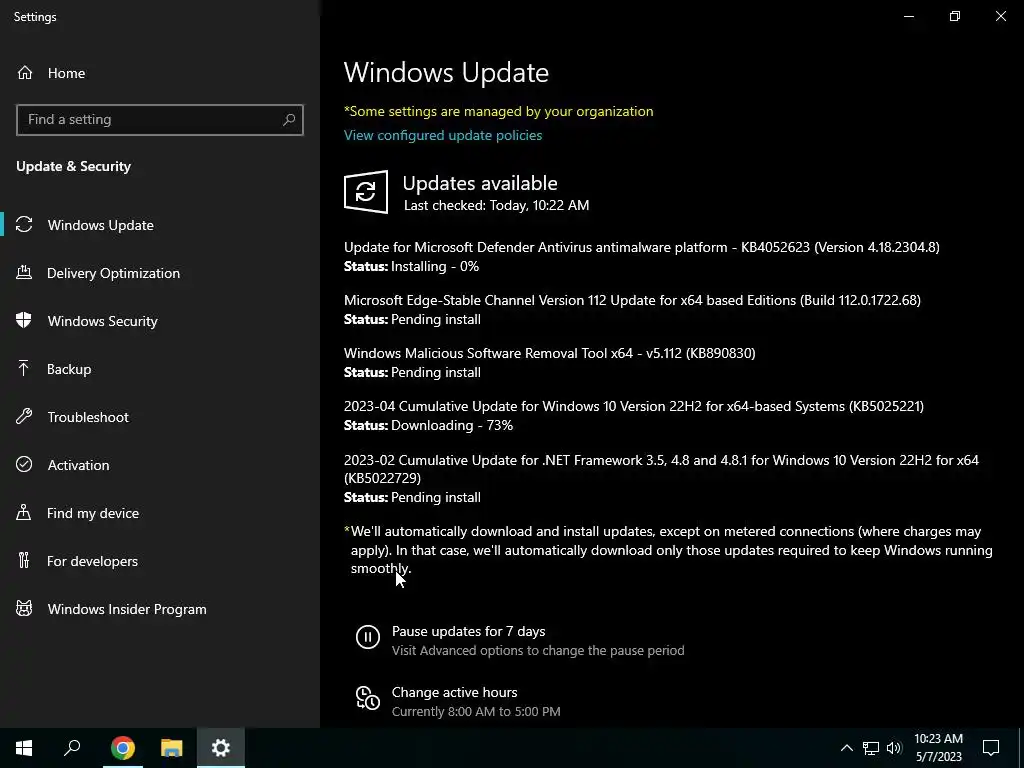Click the Troubleshoot wrench icon
This screenshot has height=768, width=1024.
coord(24,417)
